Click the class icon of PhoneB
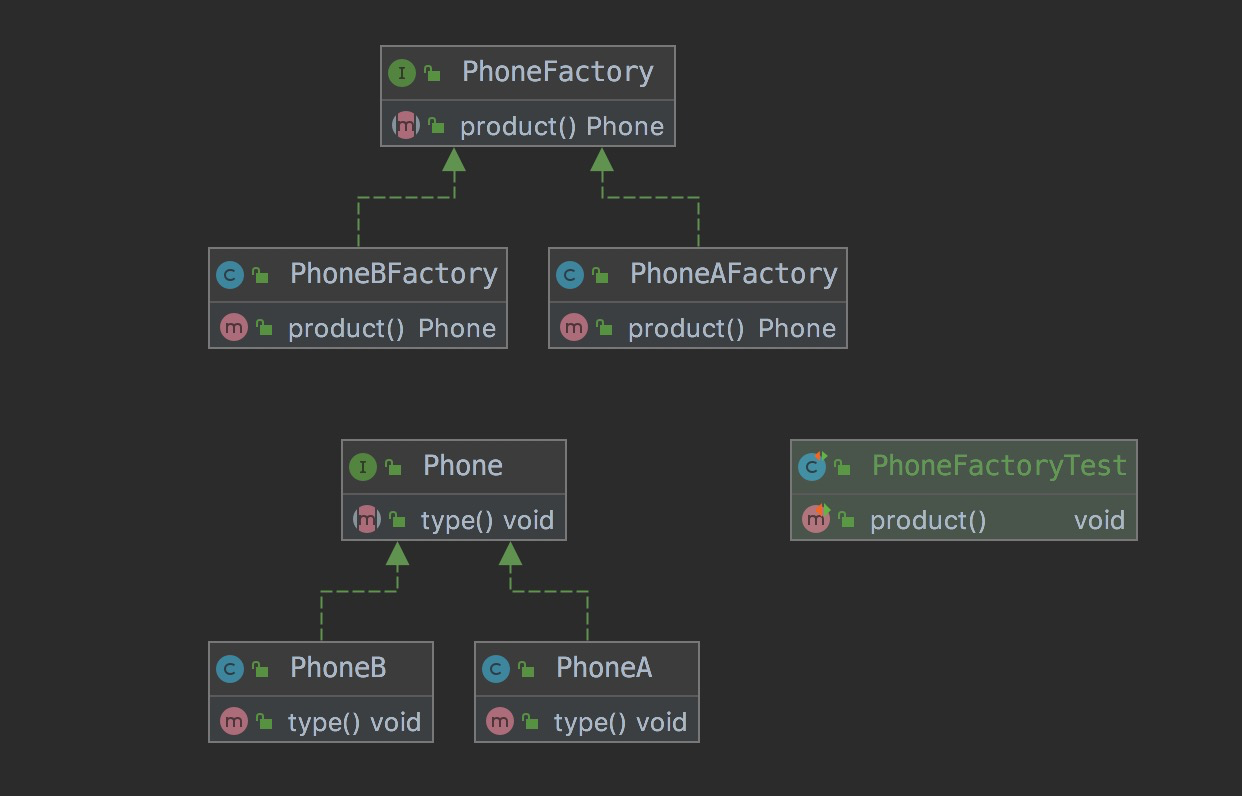 (230, 669)
